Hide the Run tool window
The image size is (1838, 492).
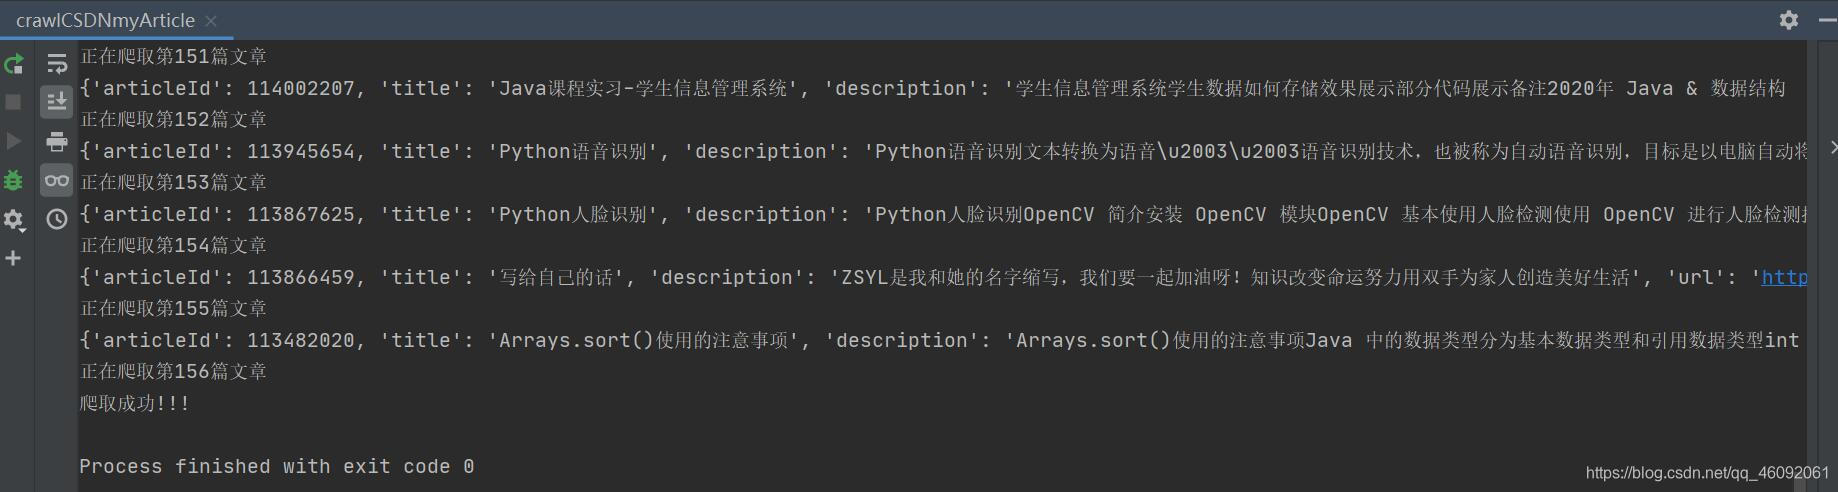(1827, 20)
